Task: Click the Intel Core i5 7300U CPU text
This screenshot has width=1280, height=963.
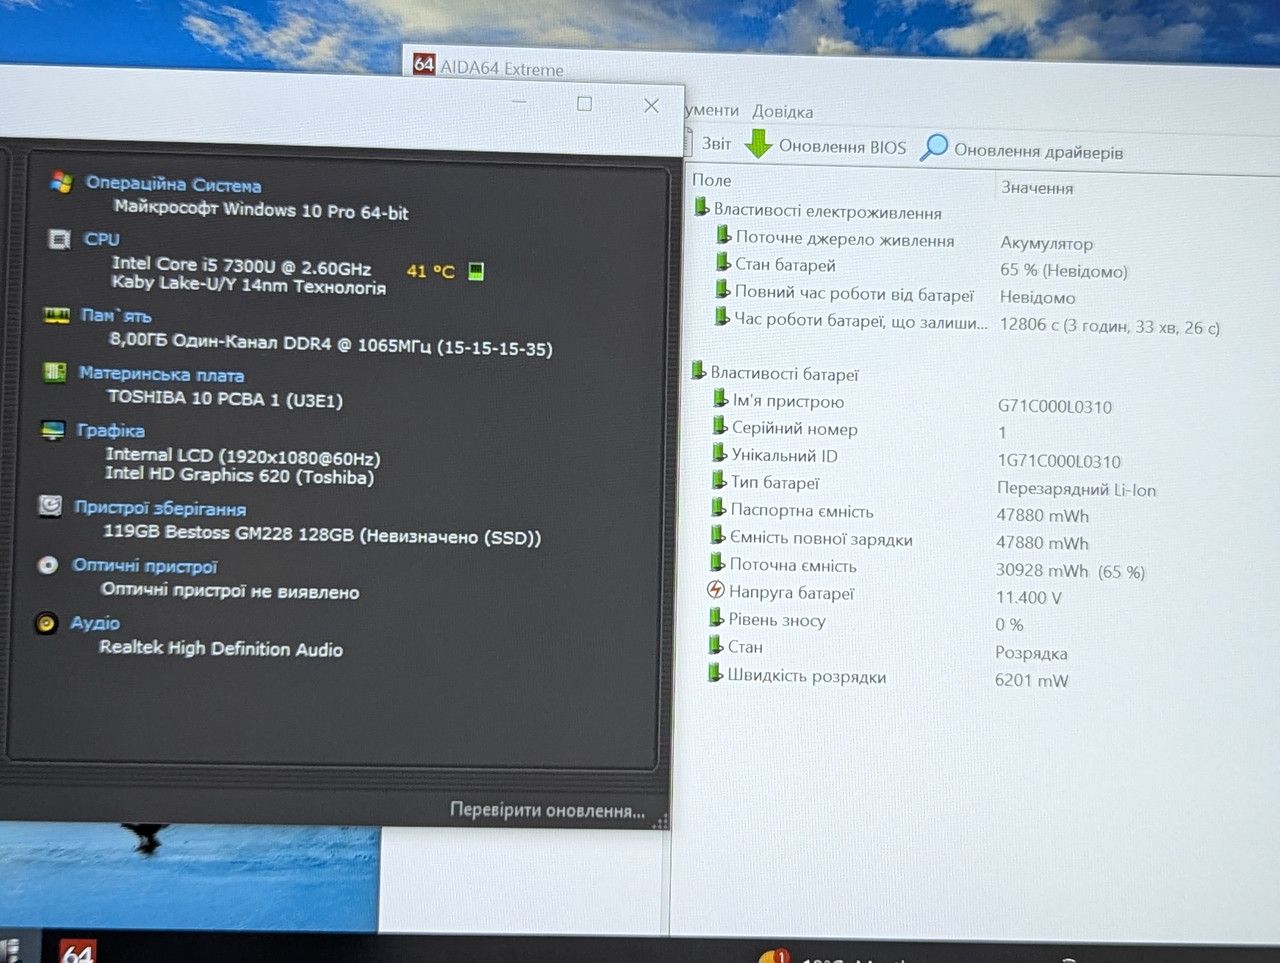Action: click(241, 267)
